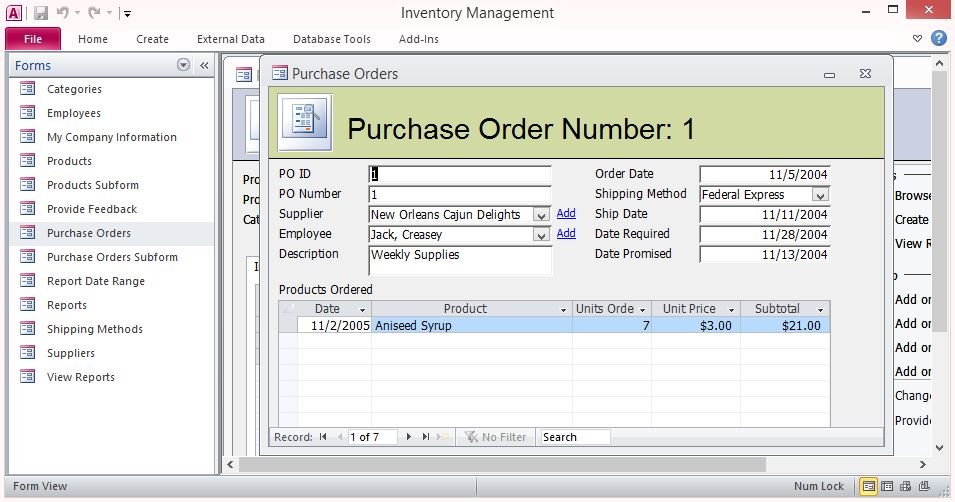The image size is (955, 502).
Task: Open the External Data ribbon tab
Action: 230,39
